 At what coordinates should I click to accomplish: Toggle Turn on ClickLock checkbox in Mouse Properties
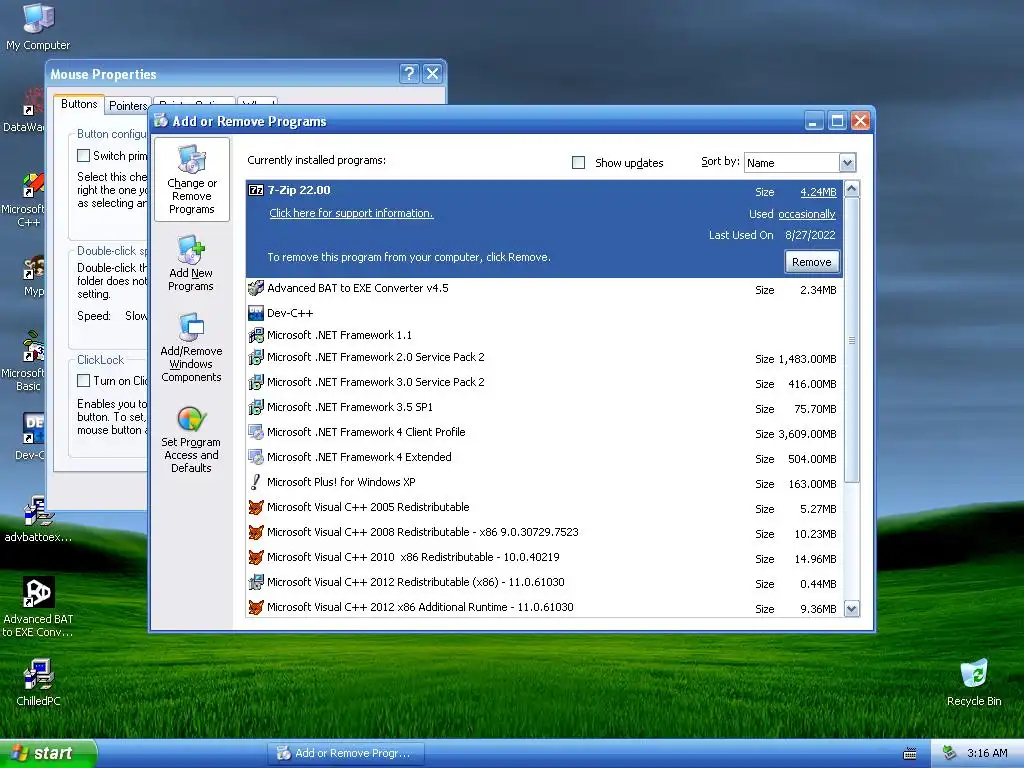coord(84,381)
